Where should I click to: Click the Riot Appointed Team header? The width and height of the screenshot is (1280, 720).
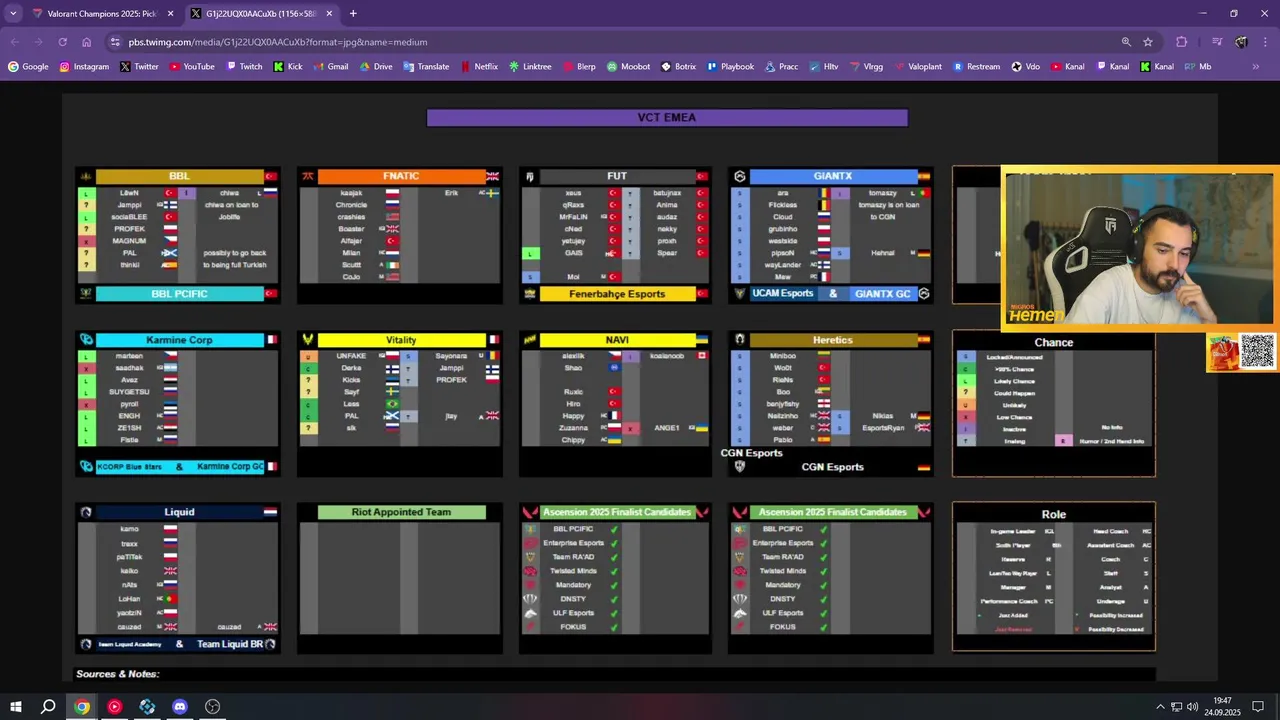tap(401, 512)
